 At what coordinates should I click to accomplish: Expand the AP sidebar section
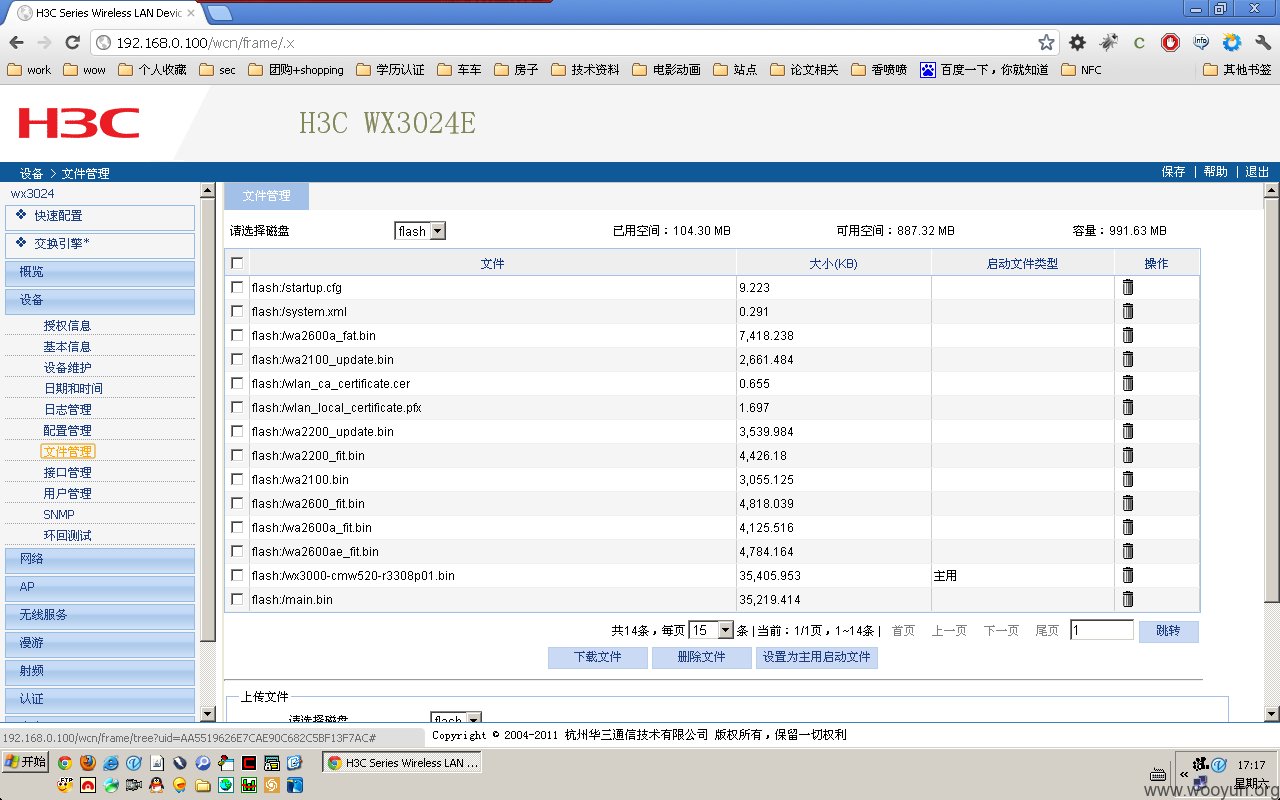[100, 587]
